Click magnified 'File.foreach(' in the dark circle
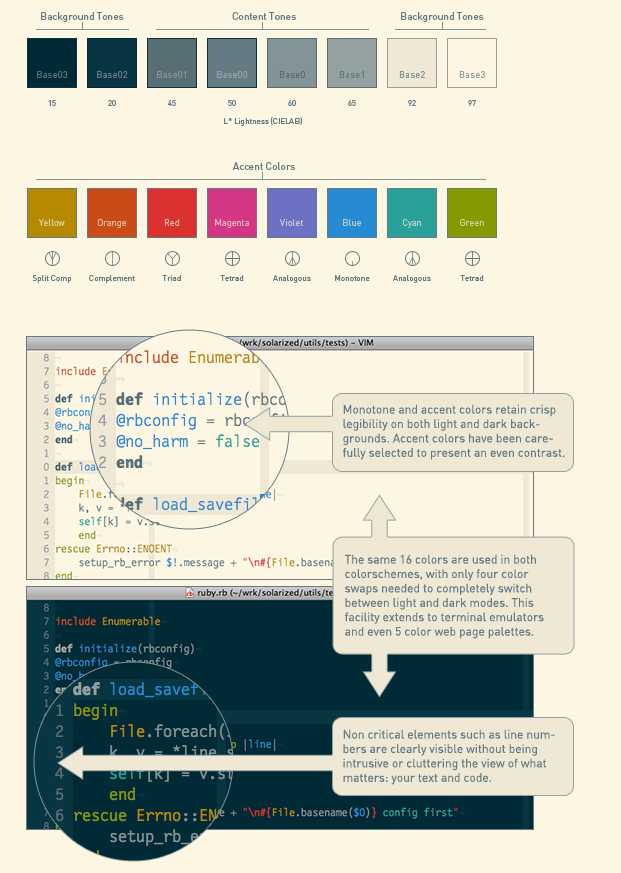621x873 pixels. pos(170,731)
